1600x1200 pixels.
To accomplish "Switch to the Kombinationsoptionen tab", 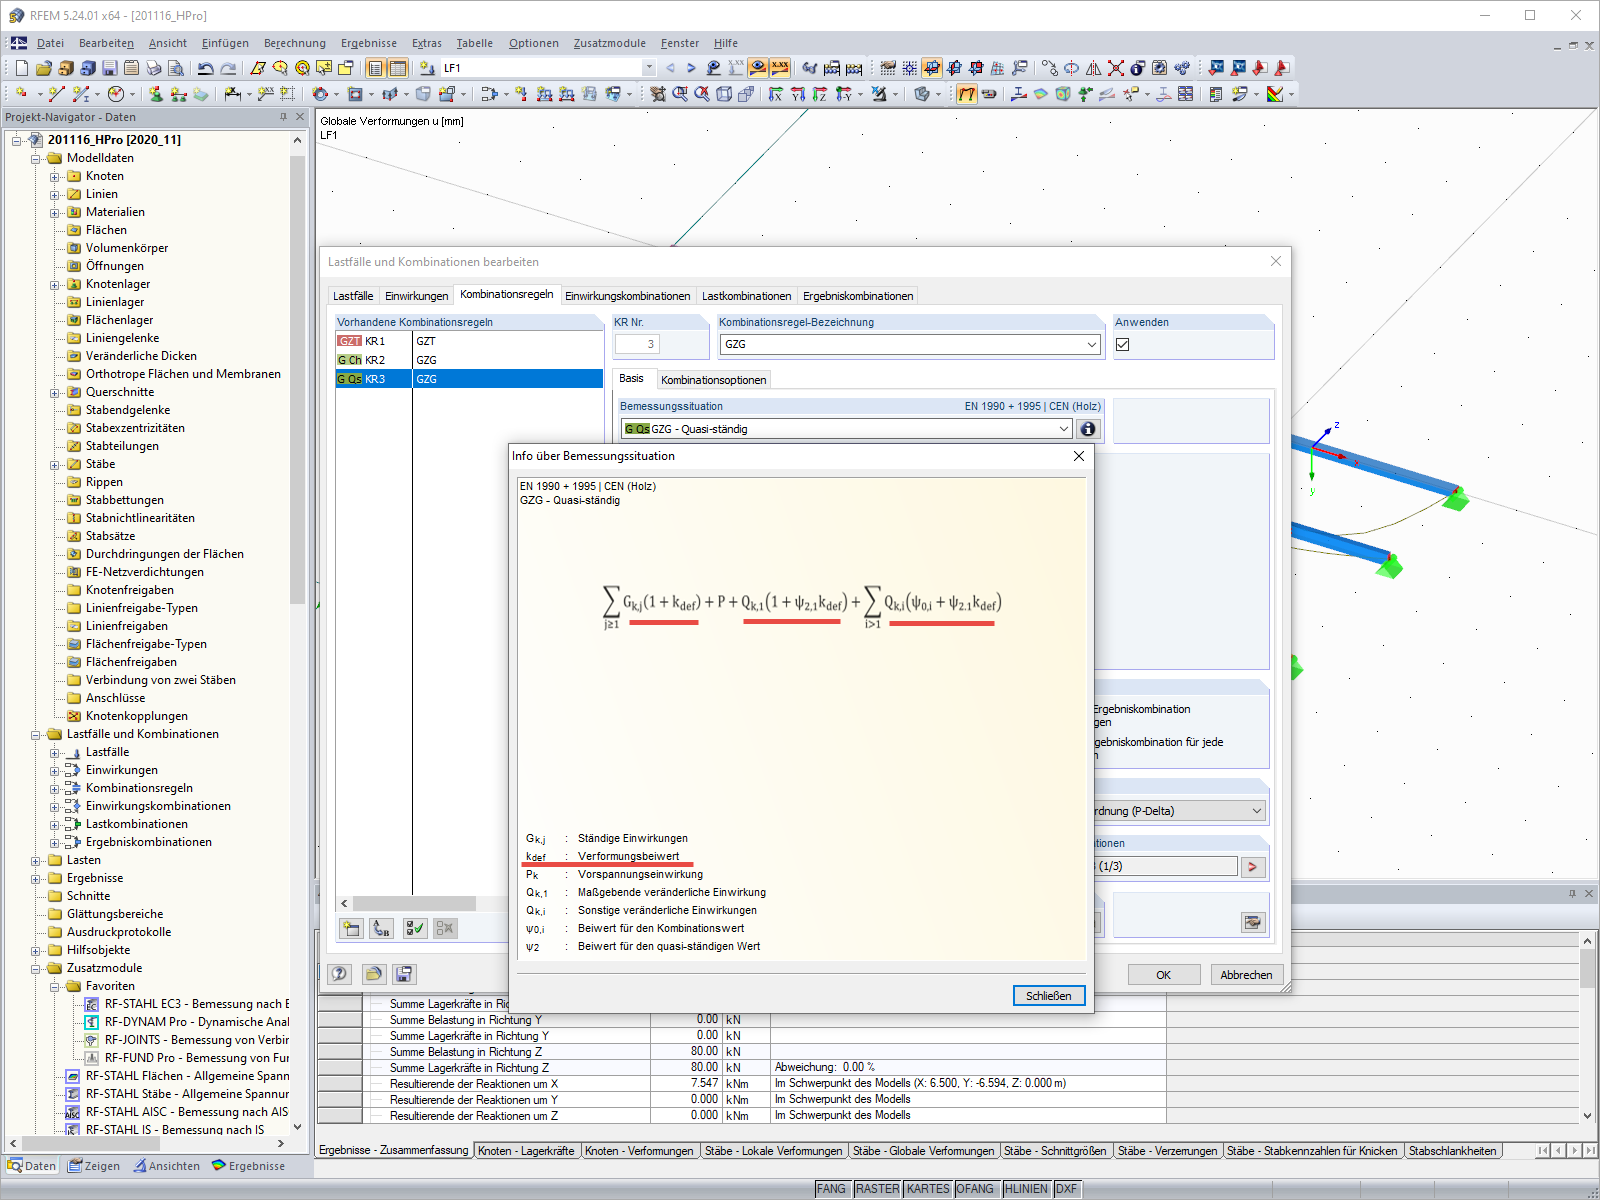I will 713,380.
